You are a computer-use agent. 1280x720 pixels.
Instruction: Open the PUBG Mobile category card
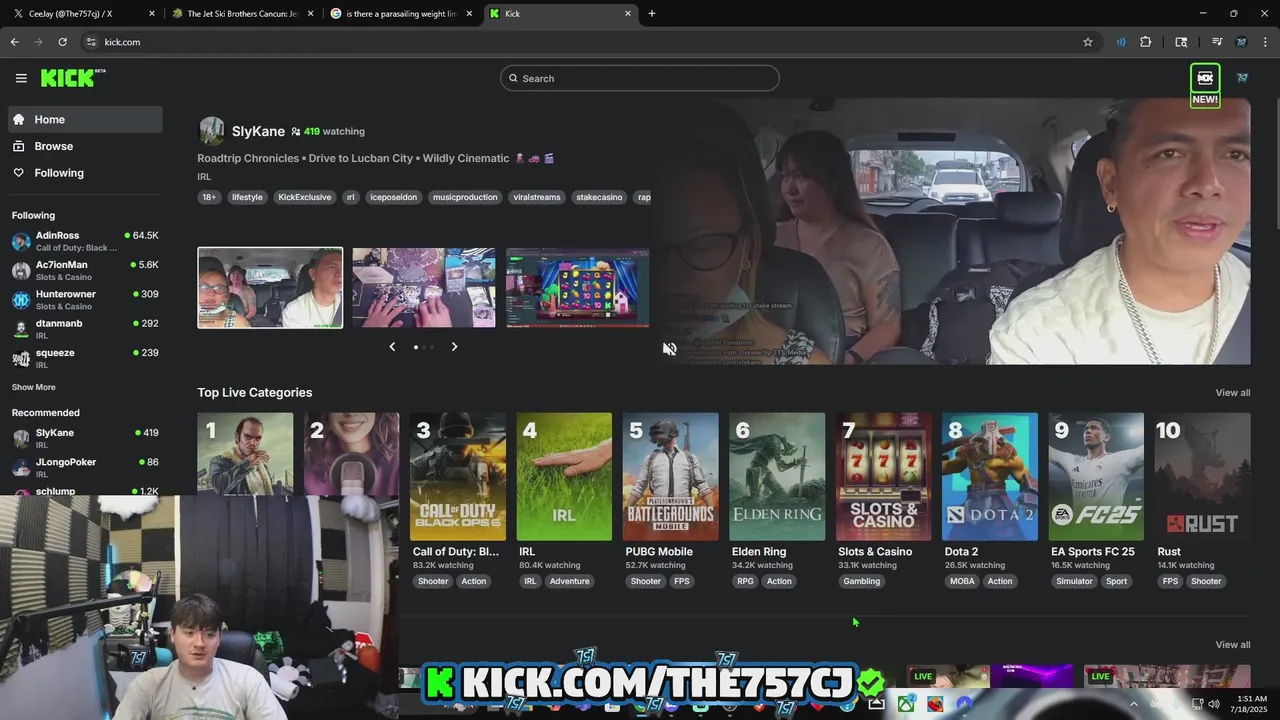point(670,477)
